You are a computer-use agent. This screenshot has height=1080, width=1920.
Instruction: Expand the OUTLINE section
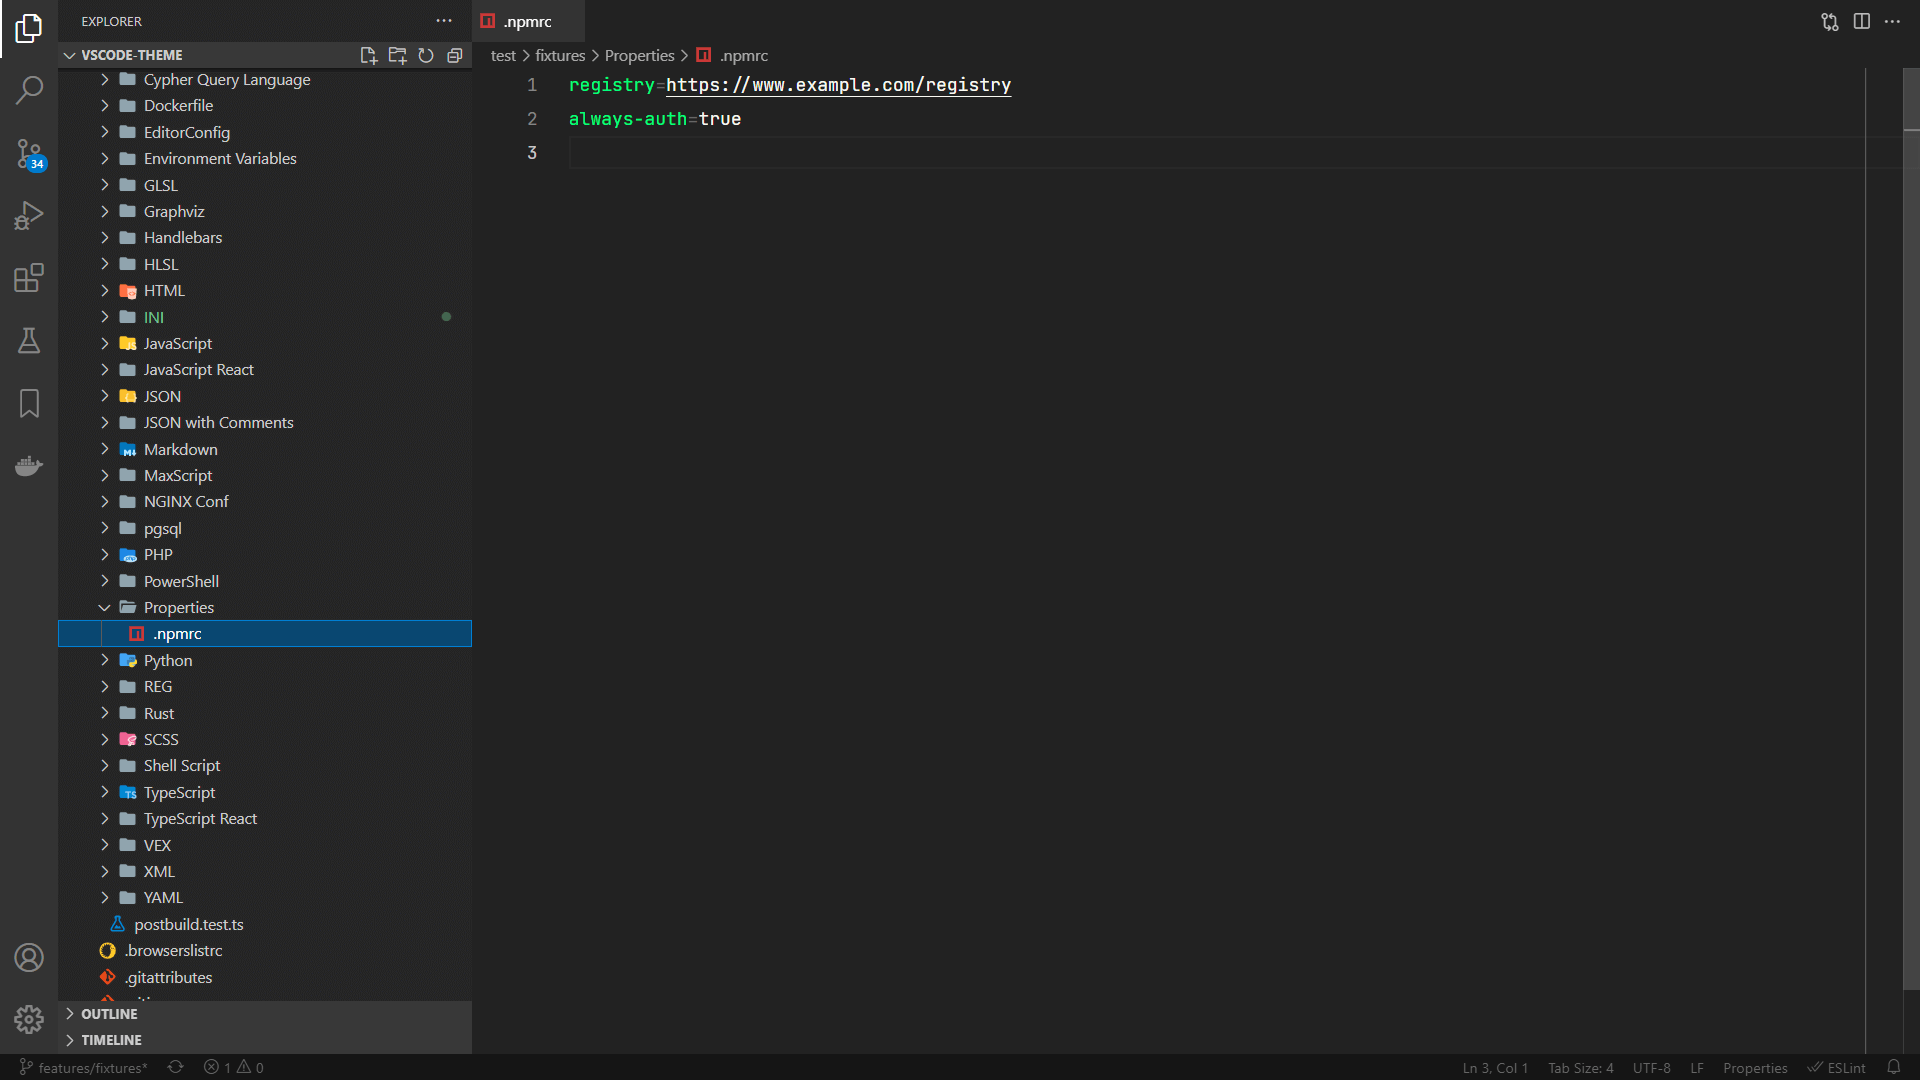pos(109,1014)
